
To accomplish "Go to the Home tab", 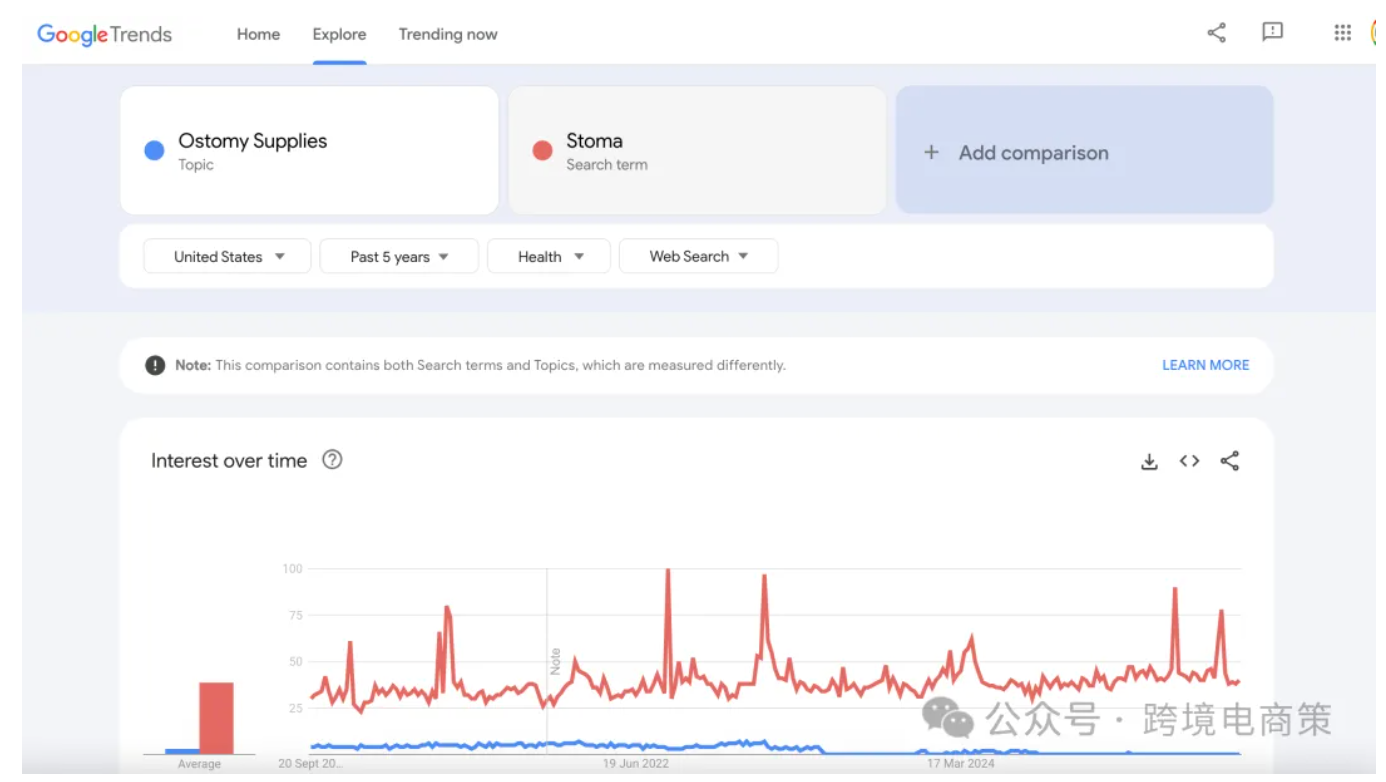I will point(258,34).
